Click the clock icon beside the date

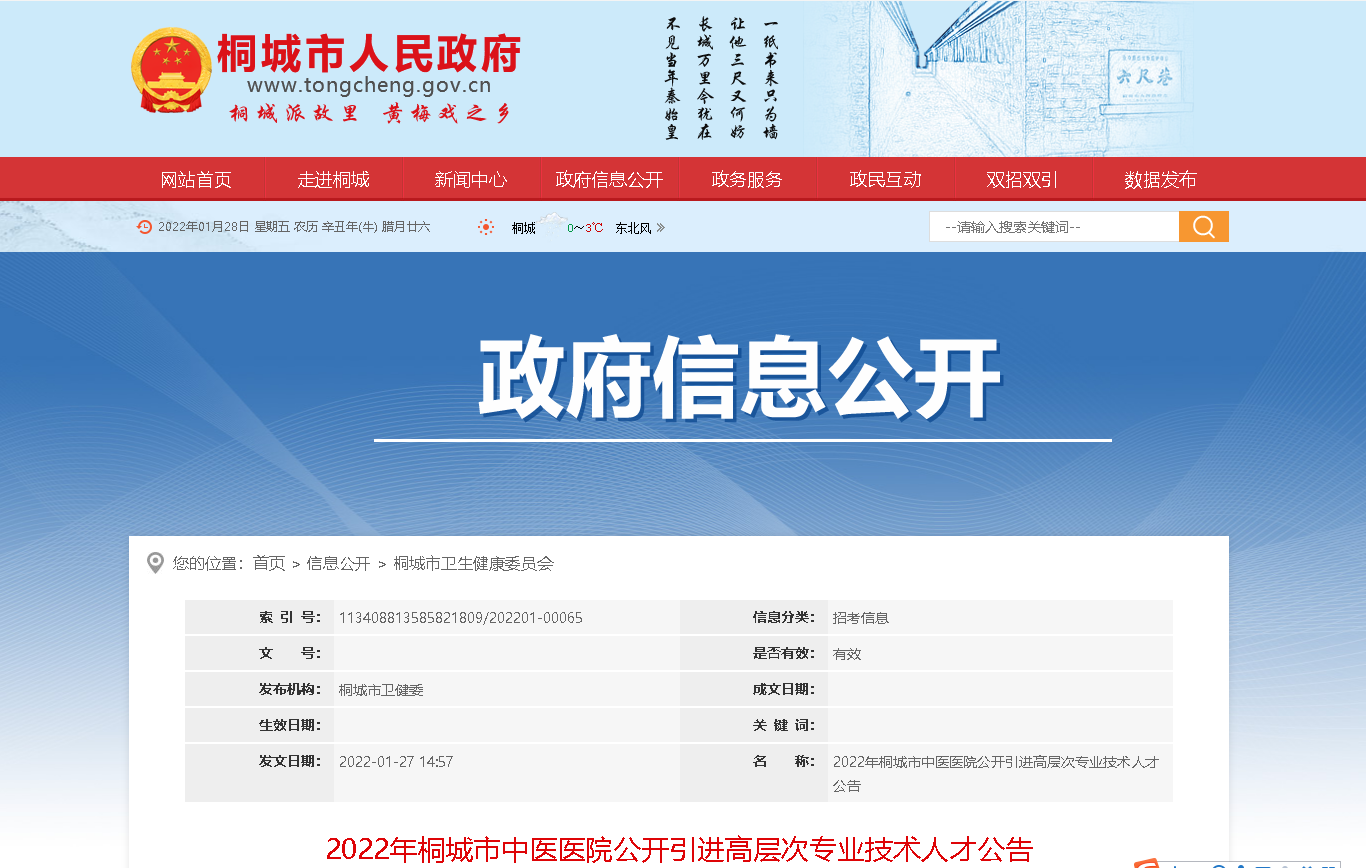click(x=144, y=227)
